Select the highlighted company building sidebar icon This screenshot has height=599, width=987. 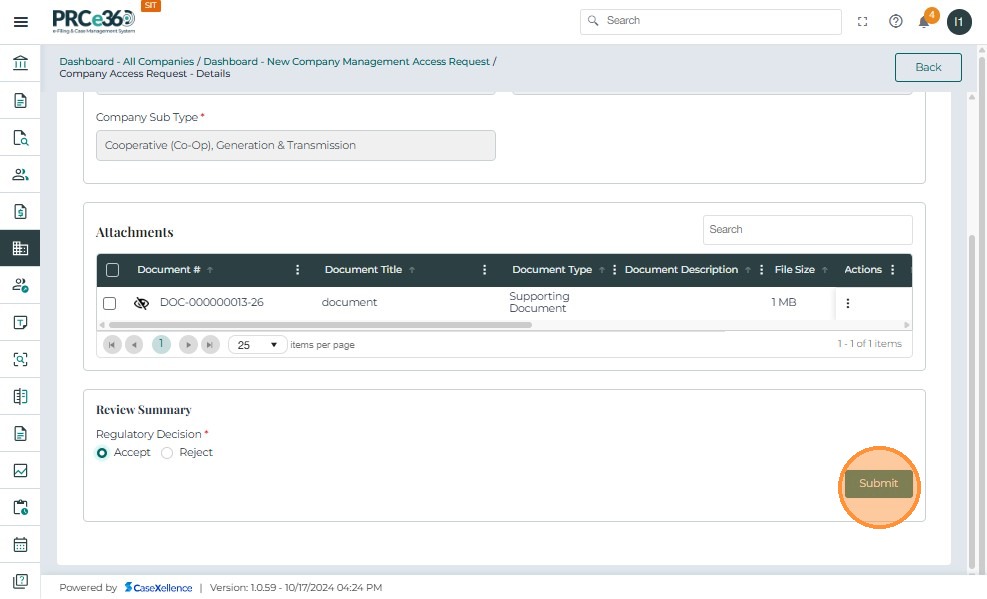click(20, 248)
